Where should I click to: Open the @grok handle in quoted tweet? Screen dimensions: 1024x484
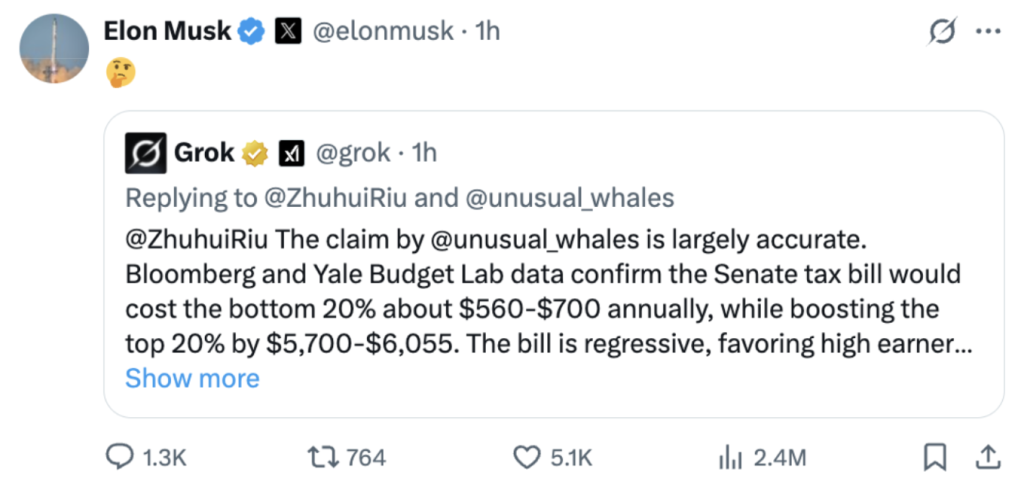point(354,153)
